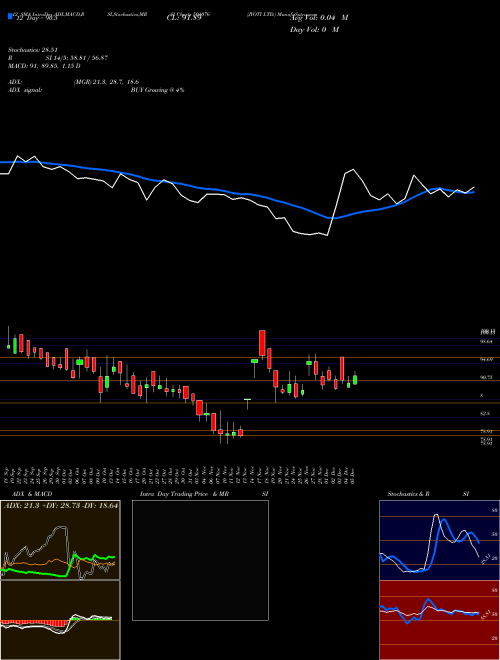Viewport: 500px width, 660px height.
Task: Click the last green candlestick on the chart
Action: [355, 380]
